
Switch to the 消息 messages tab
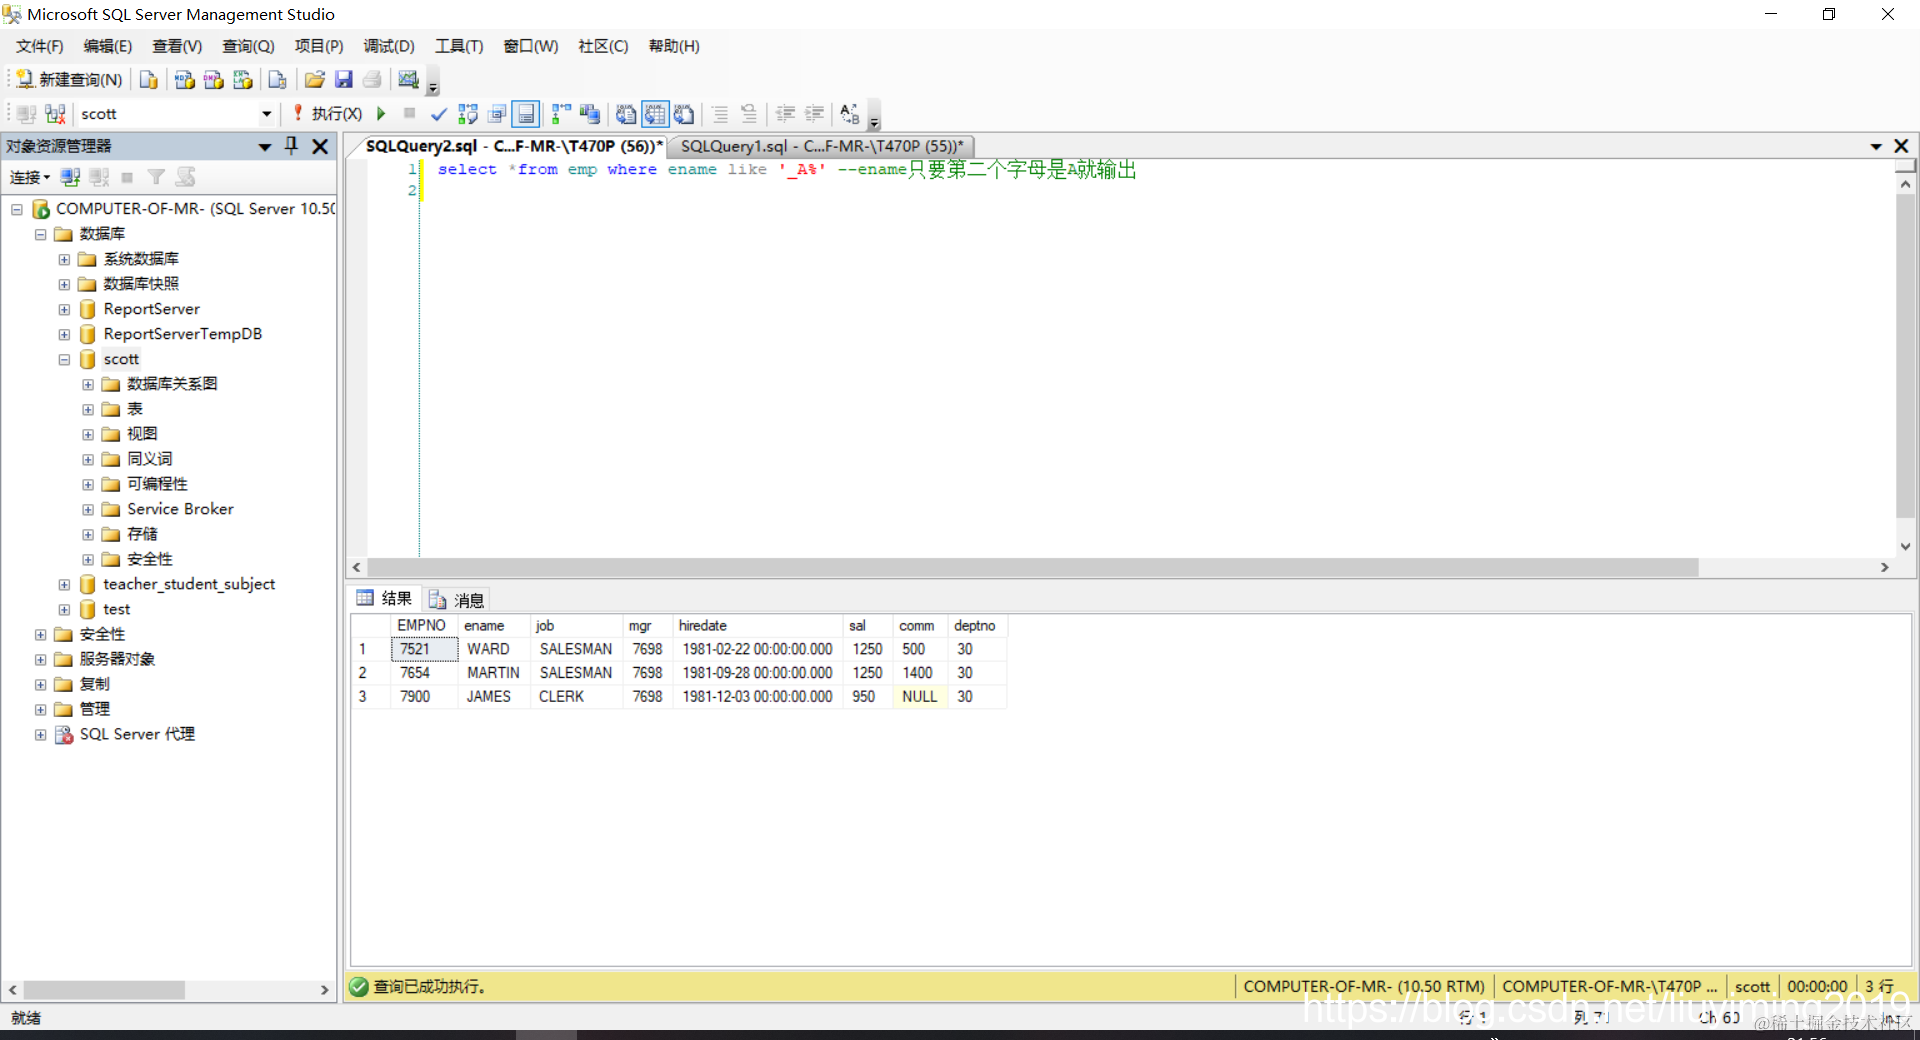(457, 599)
